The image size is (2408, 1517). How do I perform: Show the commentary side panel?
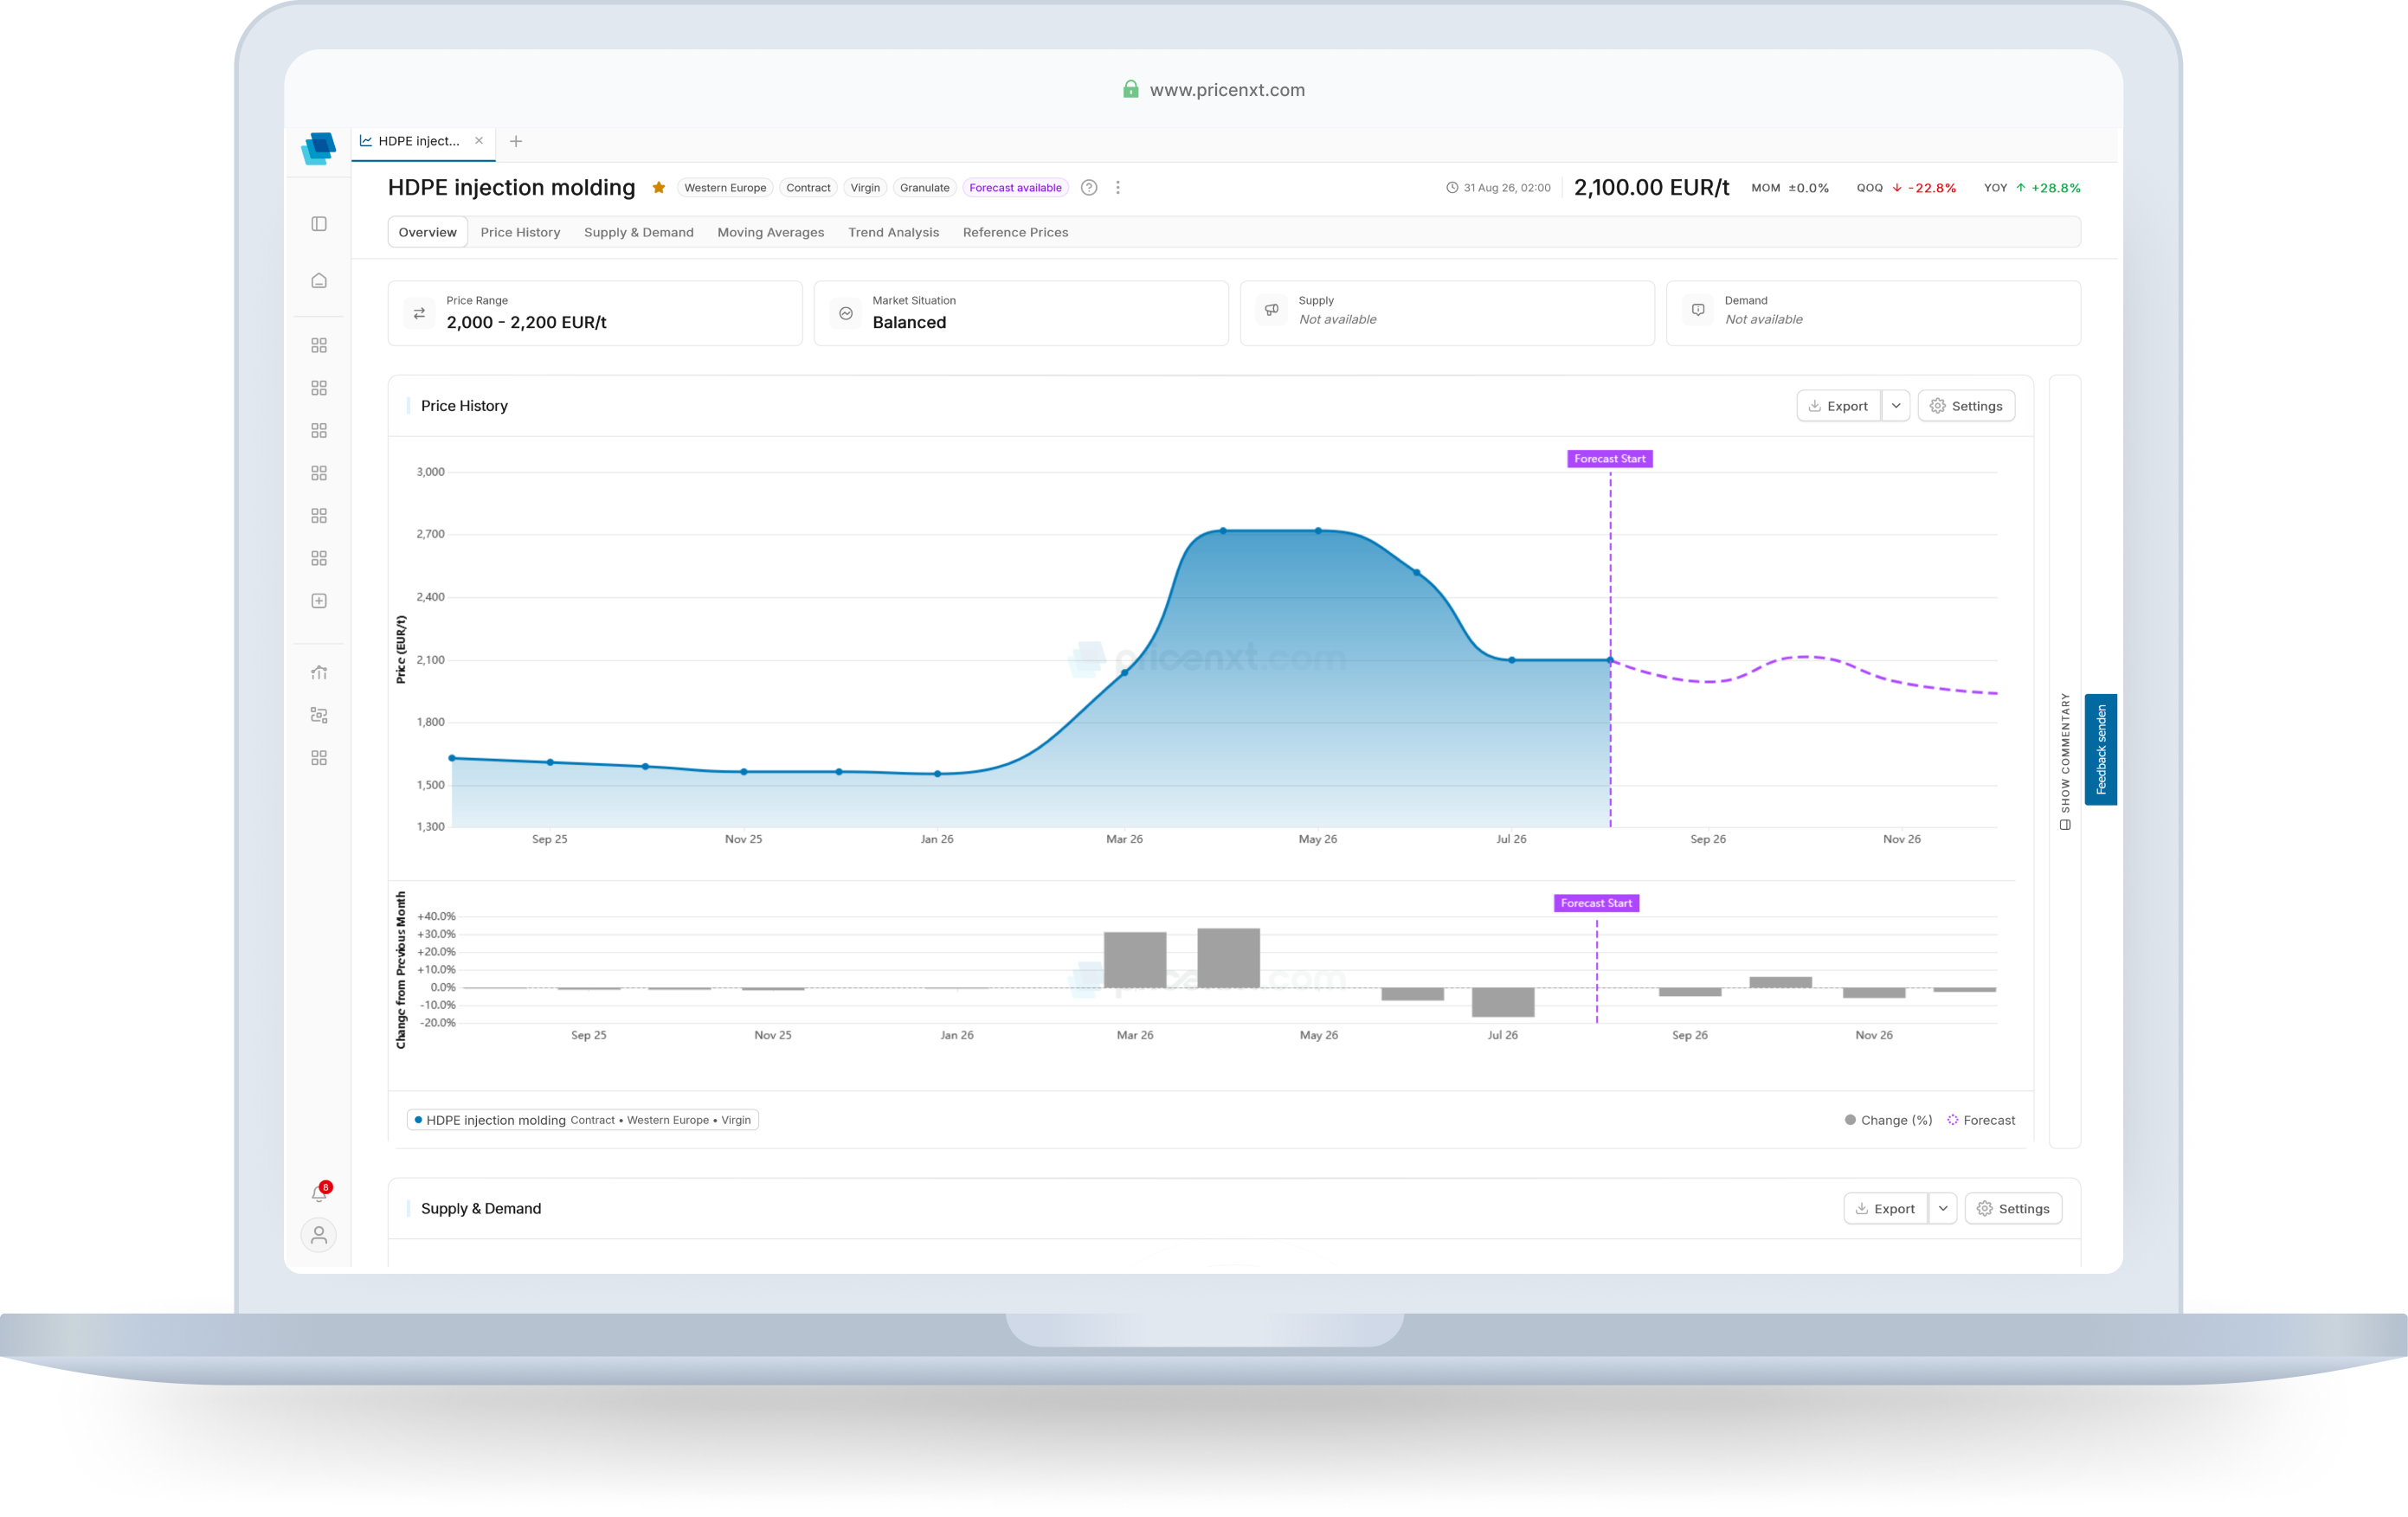pos(2065,761)
